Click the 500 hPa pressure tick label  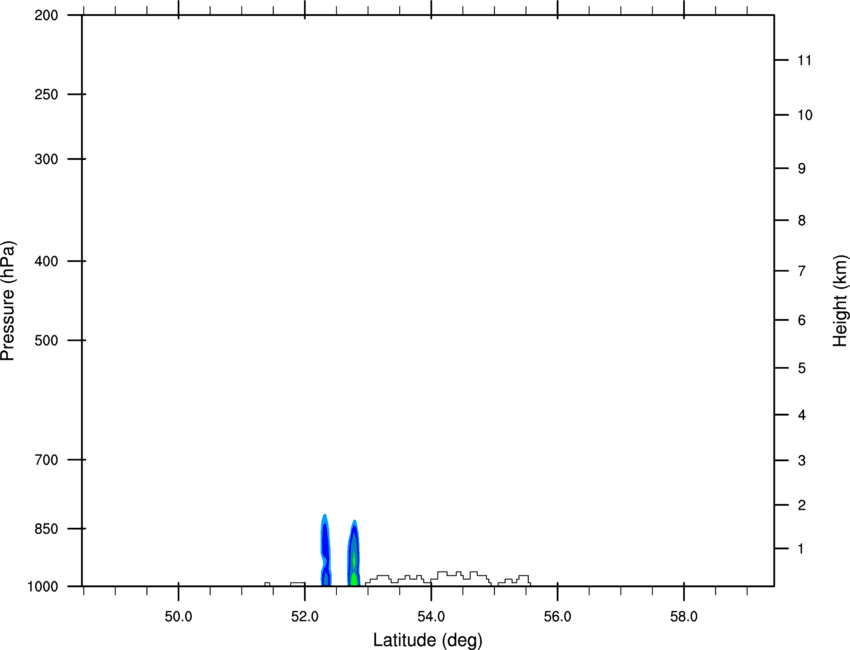pyautogui.click(x=46, y=340)
